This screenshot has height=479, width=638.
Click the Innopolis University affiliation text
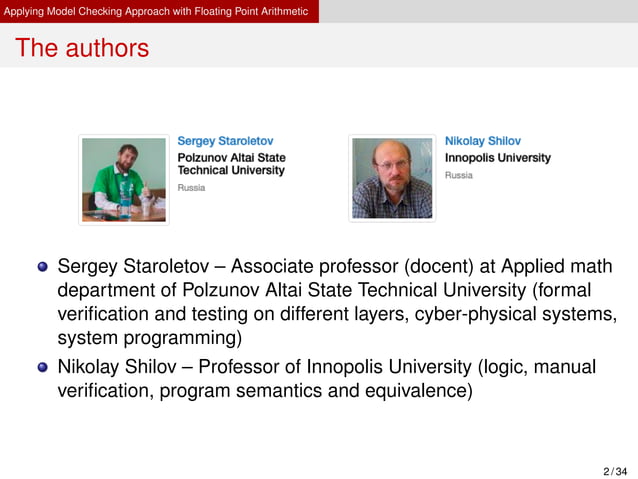point(498,158)
